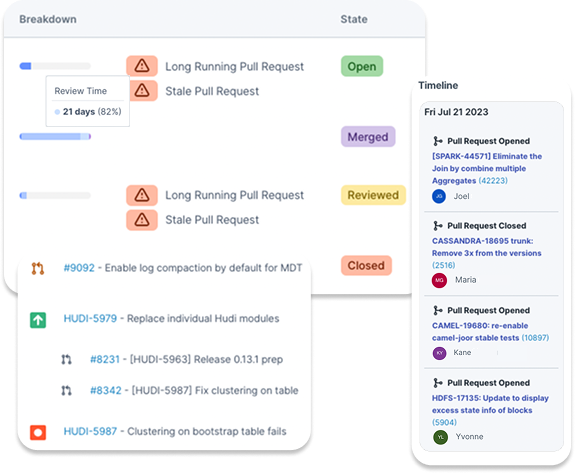Click the Reviewed state badge
The image size is (576, 474).
[x=373, y=195]
